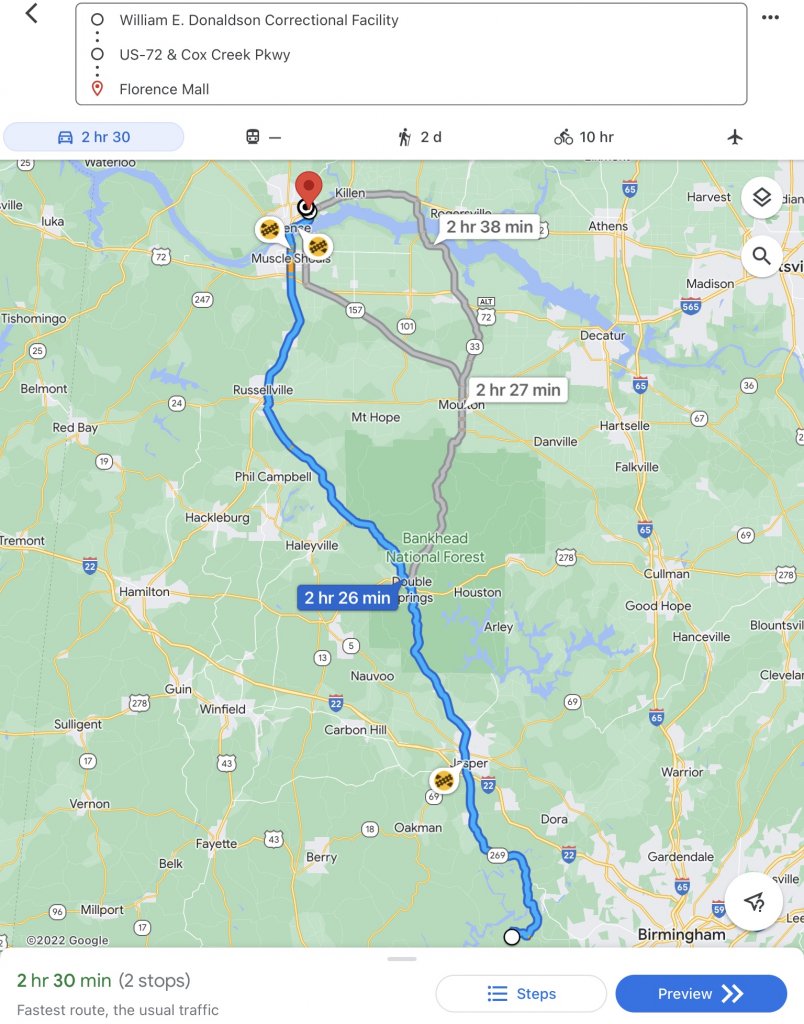
Task: Select driving mode 2 hr 30
Action: [x=93, y=137]
